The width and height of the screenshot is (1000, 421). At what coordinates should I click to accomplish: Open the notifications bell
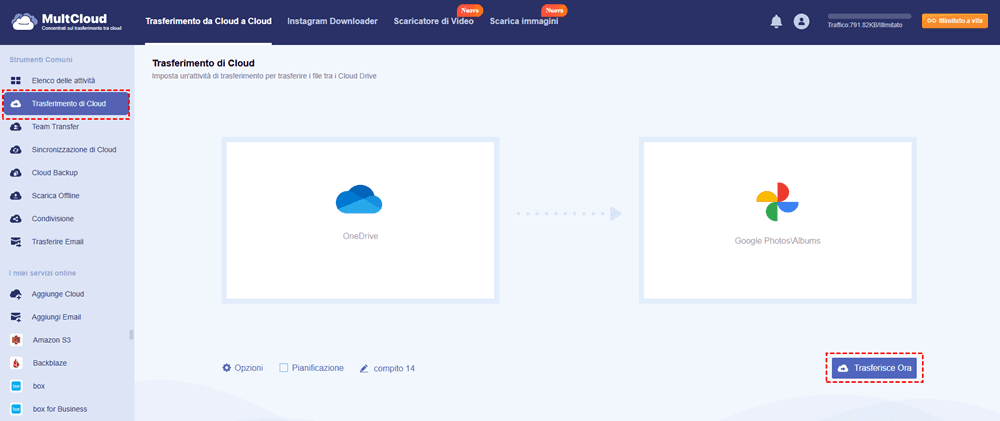coord(776,22)
